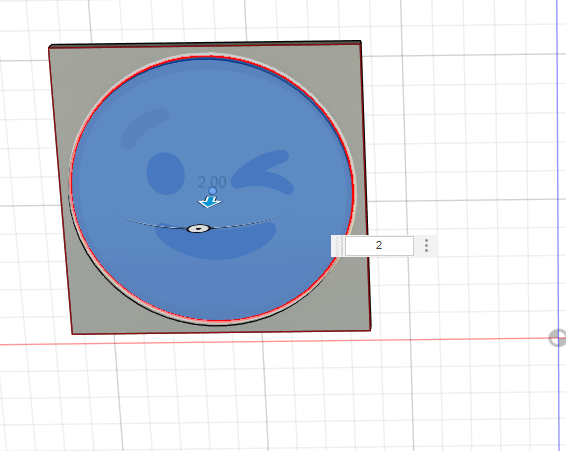Viewport: 566px width, 451px height.
Task: Click the extrude distance input field
Action: click(379, 246)
